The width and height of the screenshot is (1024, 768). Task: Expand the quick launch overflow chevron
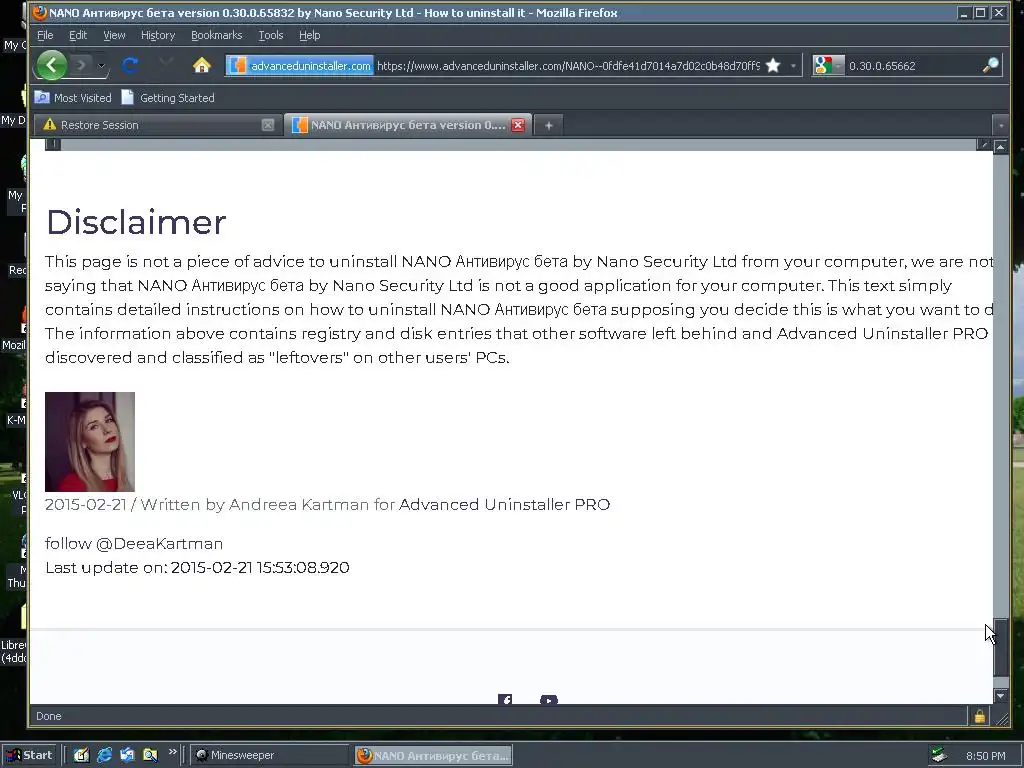(x=172, y=752)
